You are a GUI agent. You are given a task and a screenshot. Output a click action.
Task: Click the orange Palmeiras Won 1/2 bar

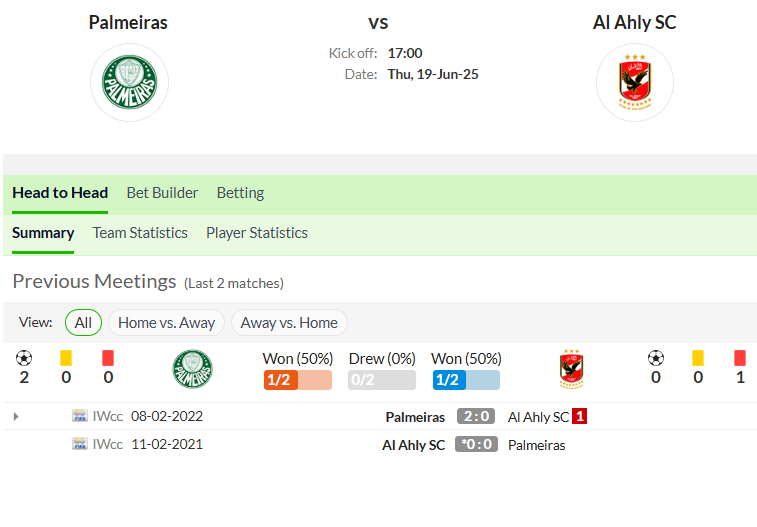298,380
